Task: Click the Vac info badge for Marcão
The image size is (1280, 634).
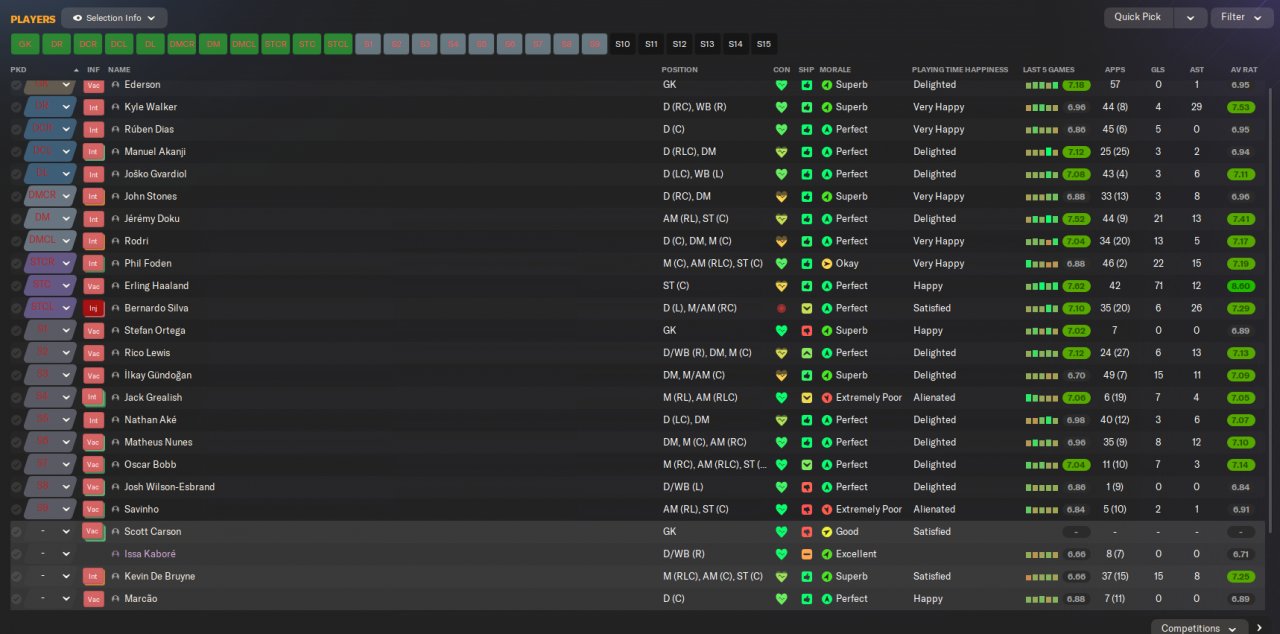Action: (94, 599)
